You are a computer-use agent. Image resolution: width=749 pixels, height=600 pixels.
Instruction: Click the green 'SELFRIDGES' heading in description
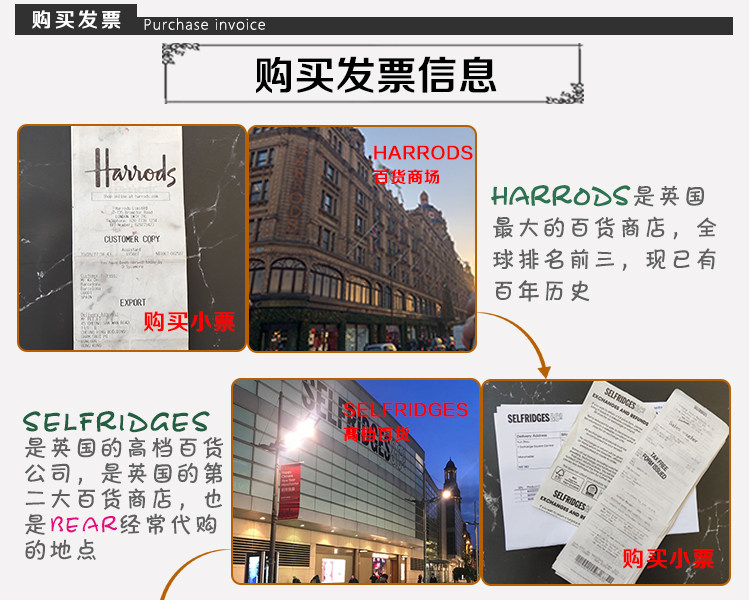(116, 422)
